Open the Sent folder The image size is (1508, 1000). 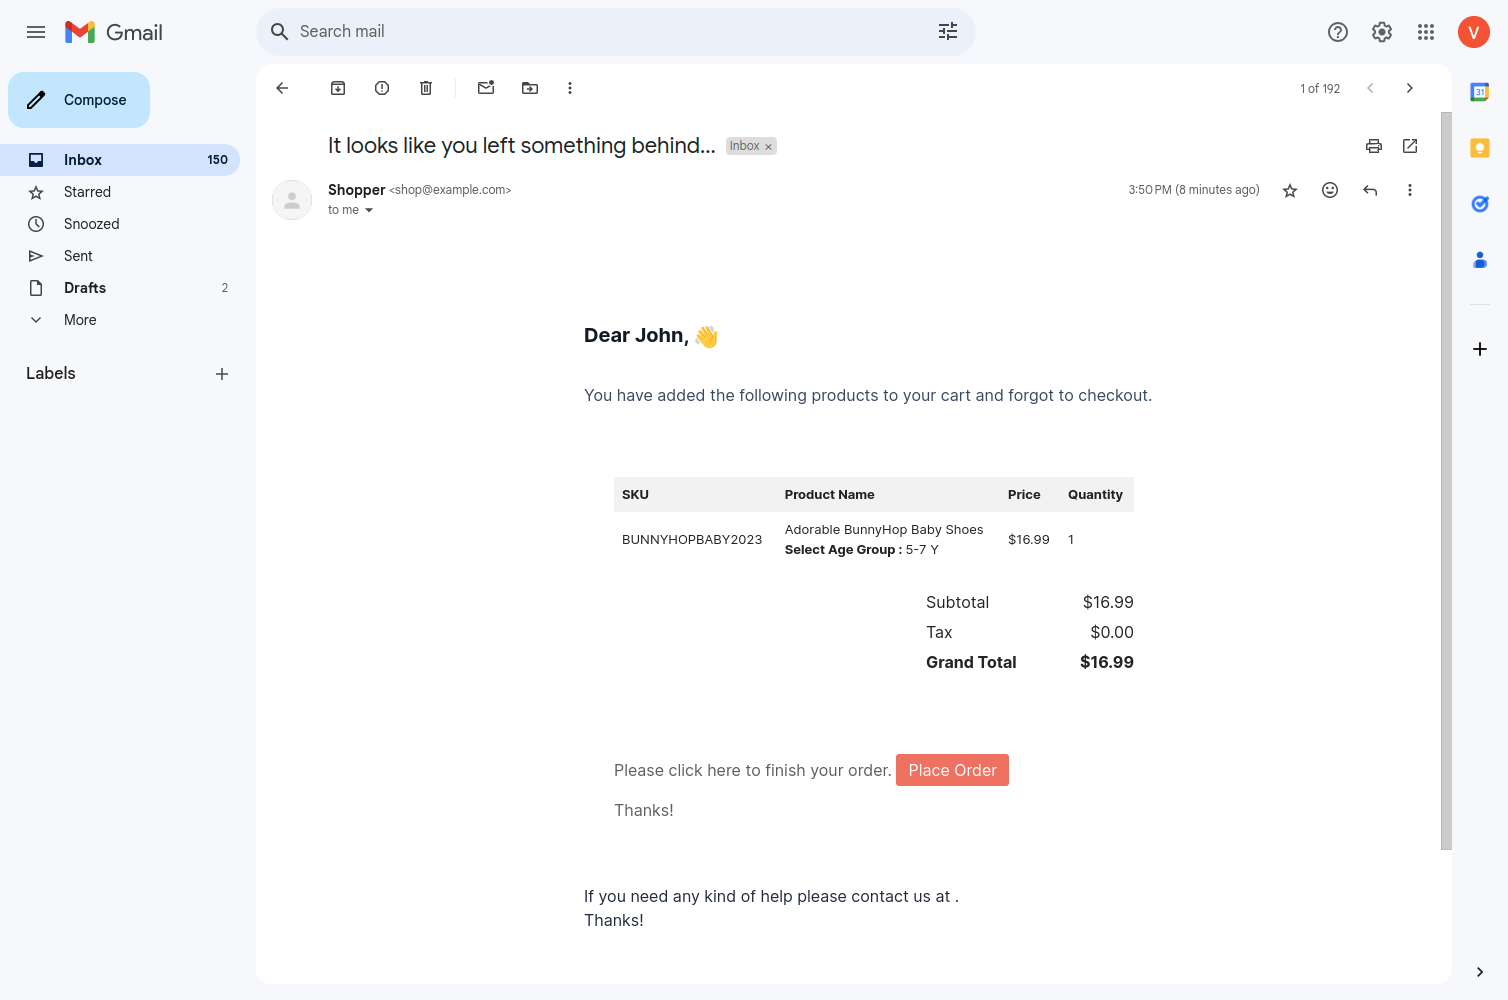click(x=120, y=256)
